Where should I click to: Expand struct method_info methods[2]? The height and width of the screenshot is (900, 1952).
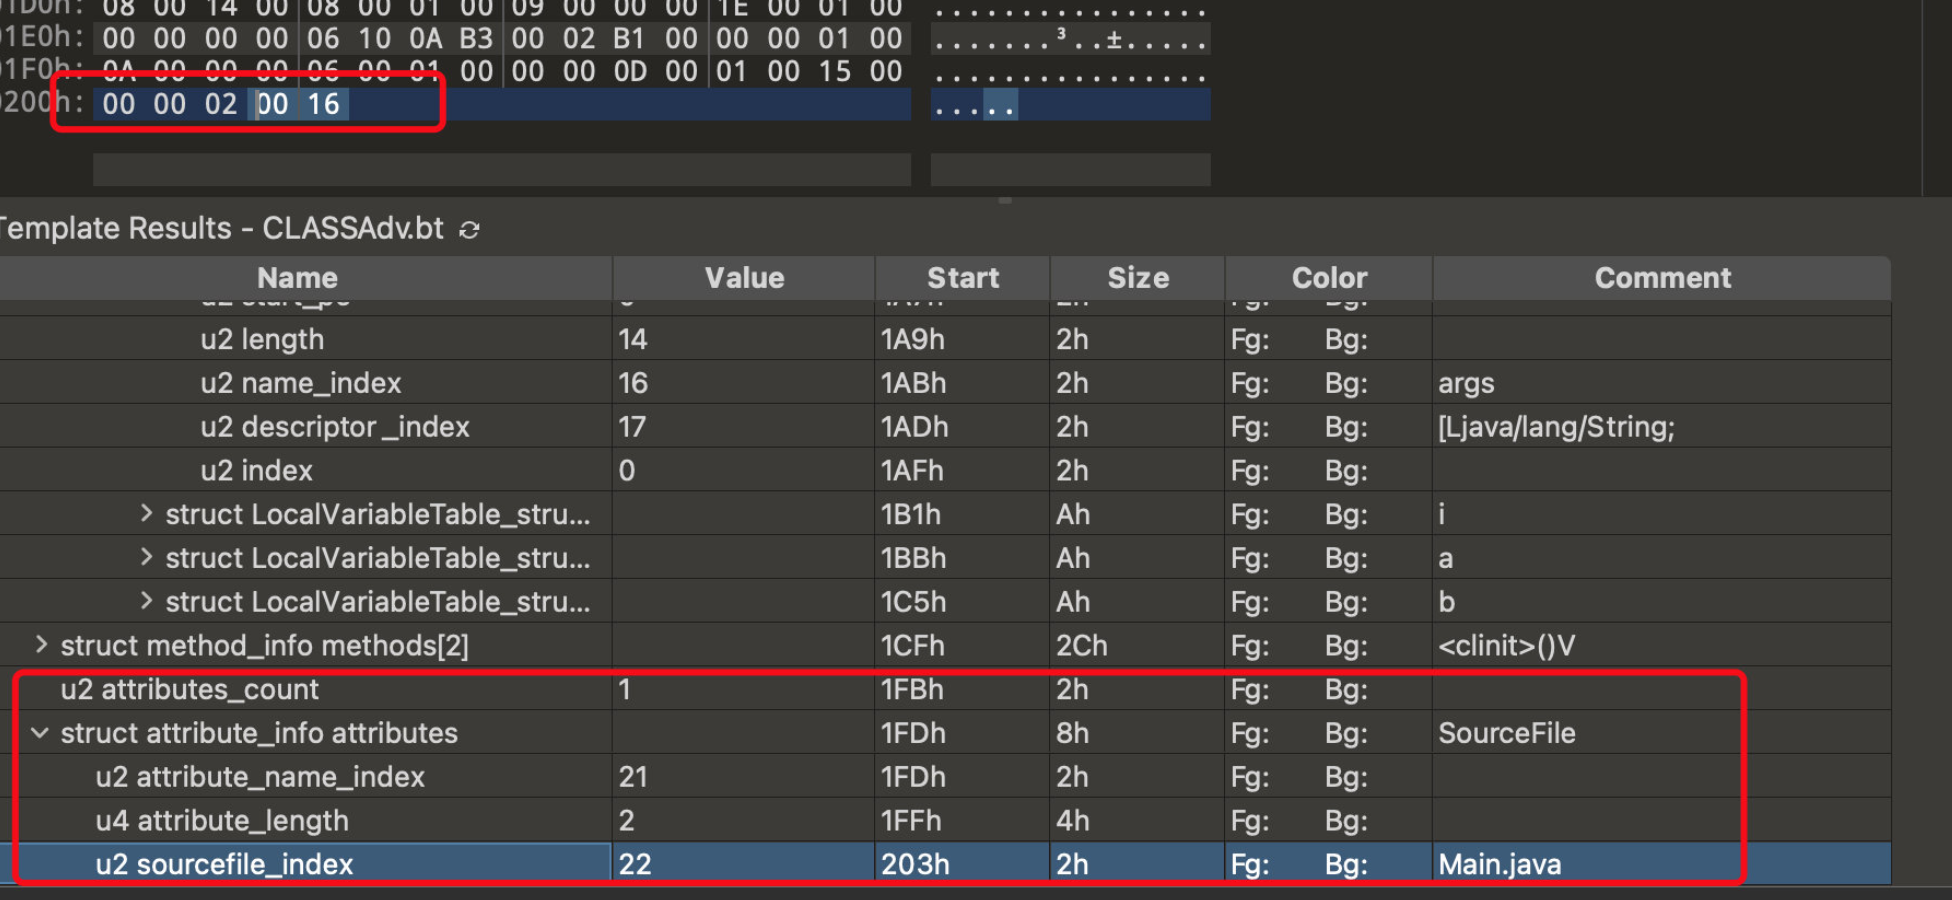[41, 645]
